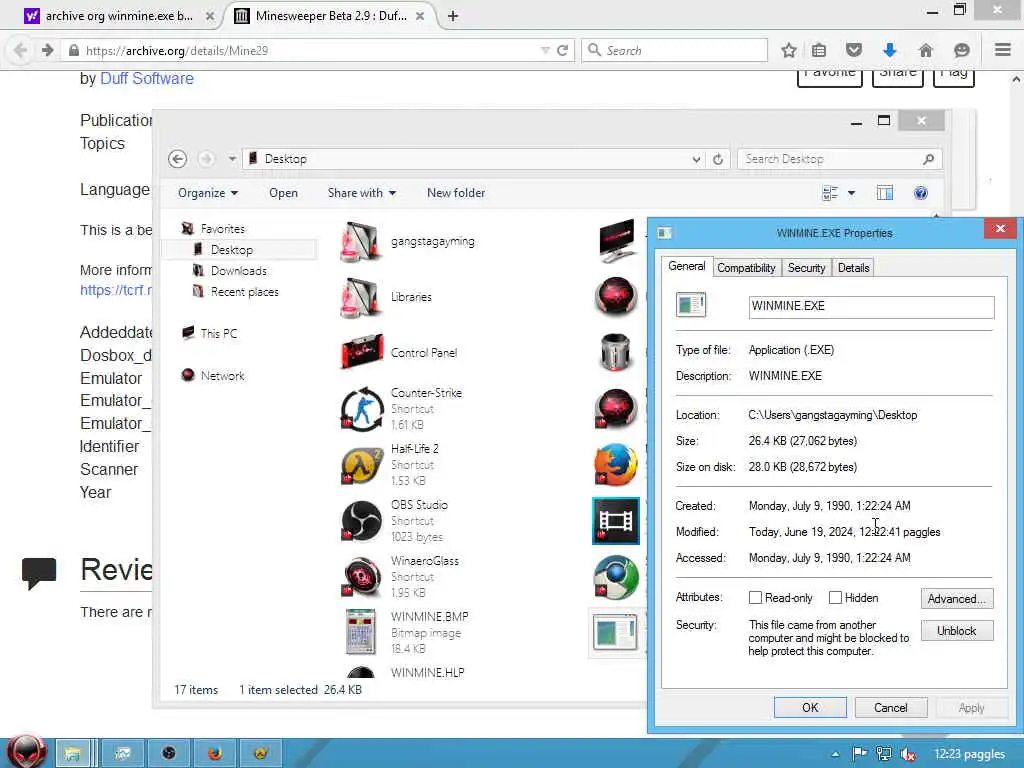Image resolution: width=1024 pixels, height=768 pixels.
Task: Select the Minesweeper Beta 2.9 tab
Action: [330, 16]
